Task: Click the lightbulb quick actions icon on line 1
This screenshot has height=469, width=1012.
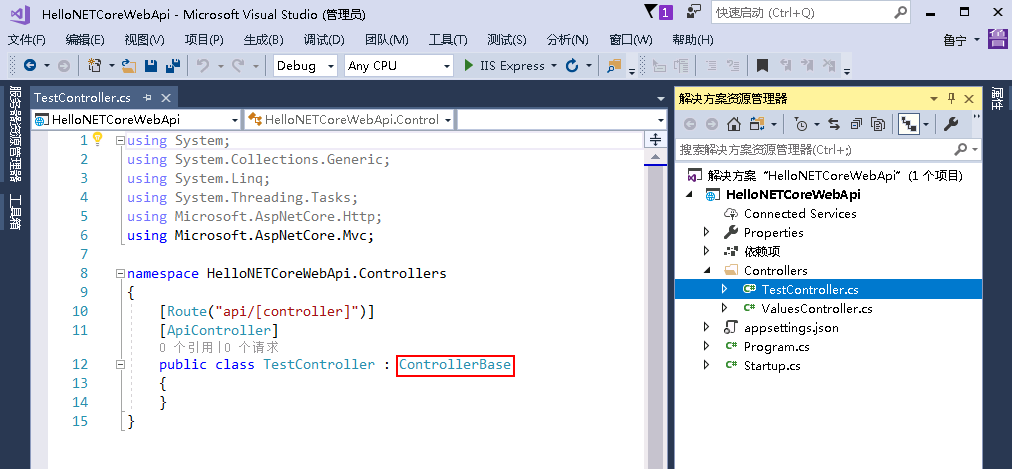Action: (x=97, y=138)
